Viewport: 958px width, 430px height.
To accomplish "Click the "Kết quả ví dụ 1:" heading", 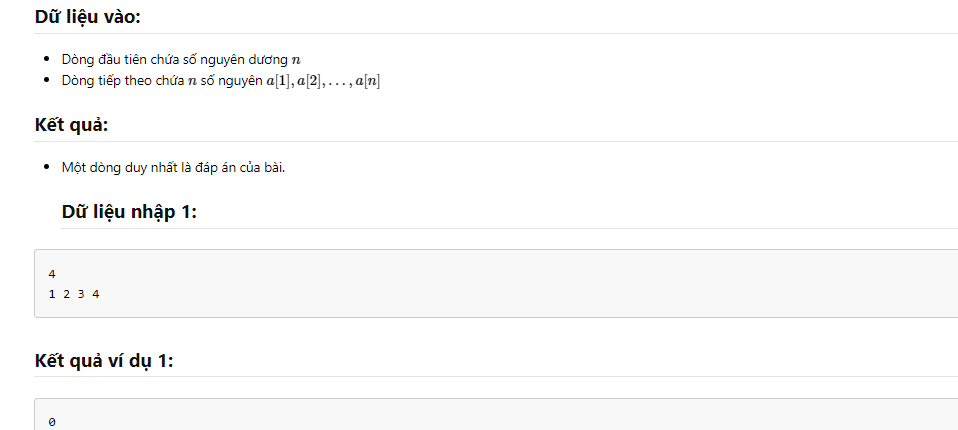I will point(104,360).
